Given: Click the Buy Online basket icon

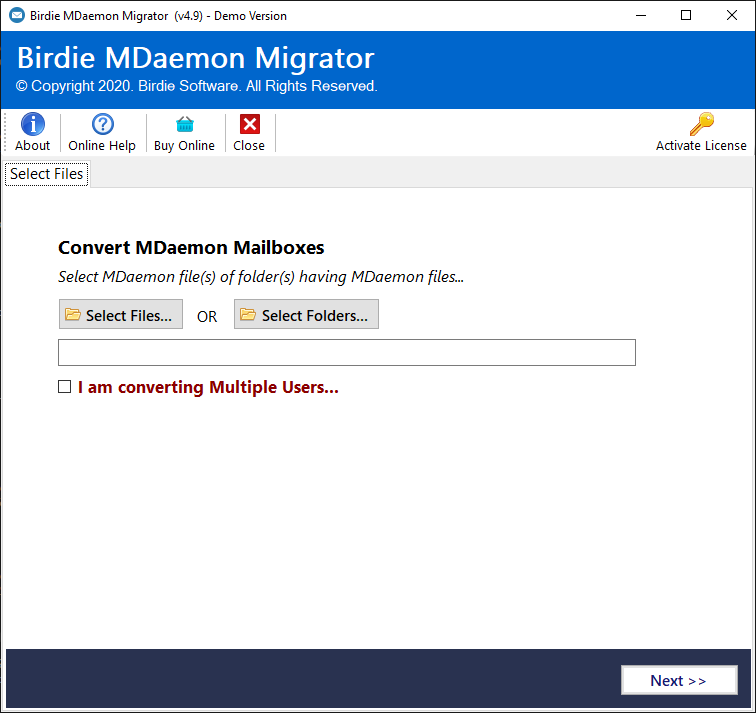Looking at the screenshot, I should 185,124.
